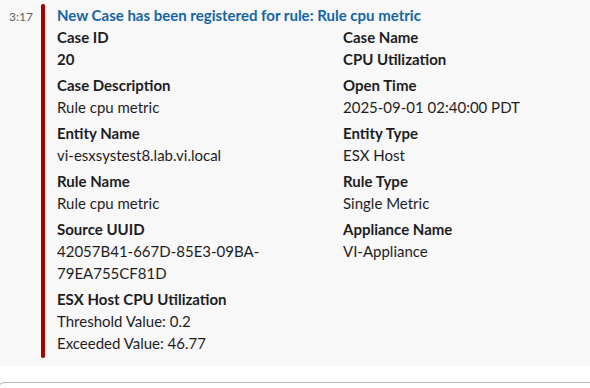This screenshot has height=388, width=590.
Task: Click the Source UUID field label
Action: (x=100, y=230)
